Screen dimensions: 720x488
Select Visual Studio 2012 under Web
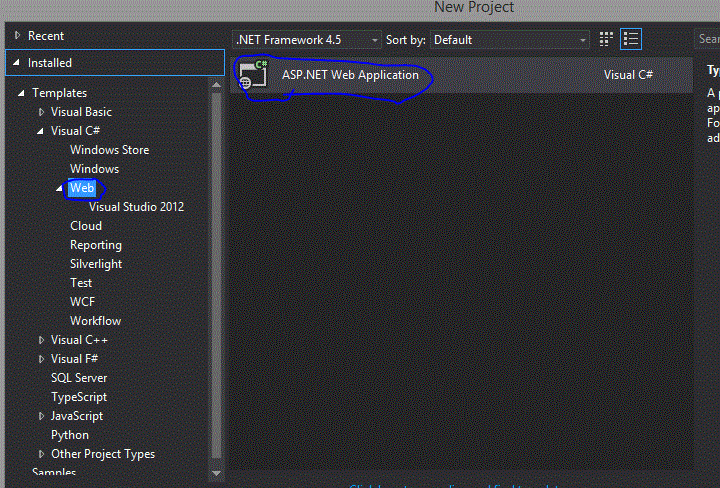pos(136,207)
